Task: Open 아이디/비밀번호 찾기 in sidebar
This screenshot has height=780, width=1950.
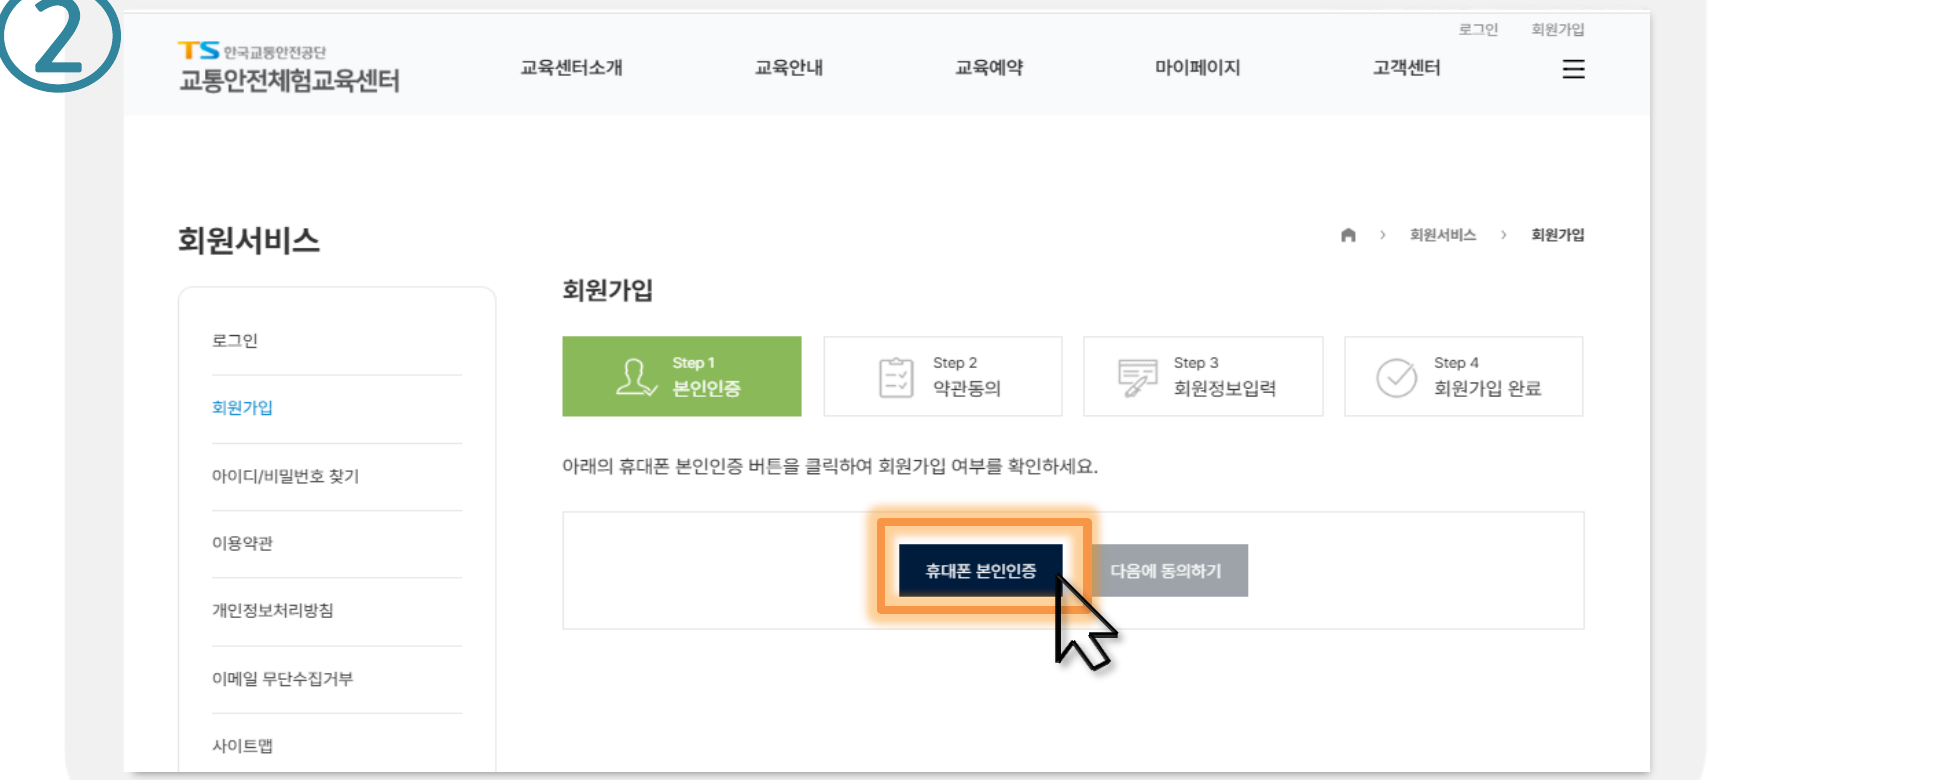Action: 285,476
